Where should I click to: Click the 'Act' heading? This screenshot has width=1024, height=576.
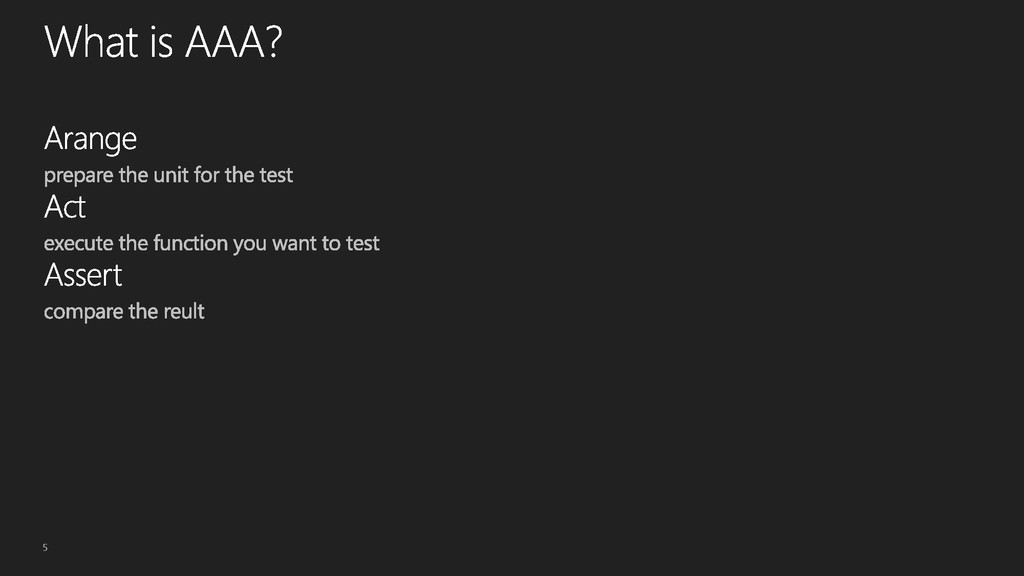65,207
